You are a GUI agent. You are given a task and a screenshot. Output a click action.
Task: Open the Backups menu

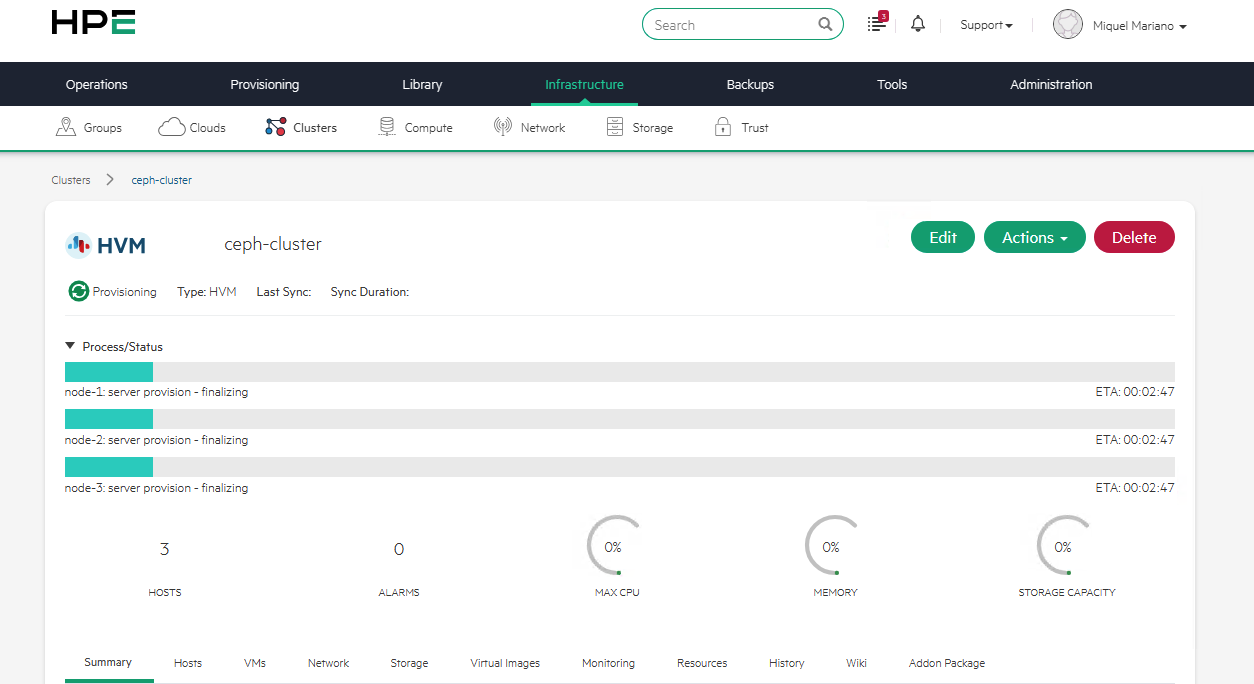750,84
